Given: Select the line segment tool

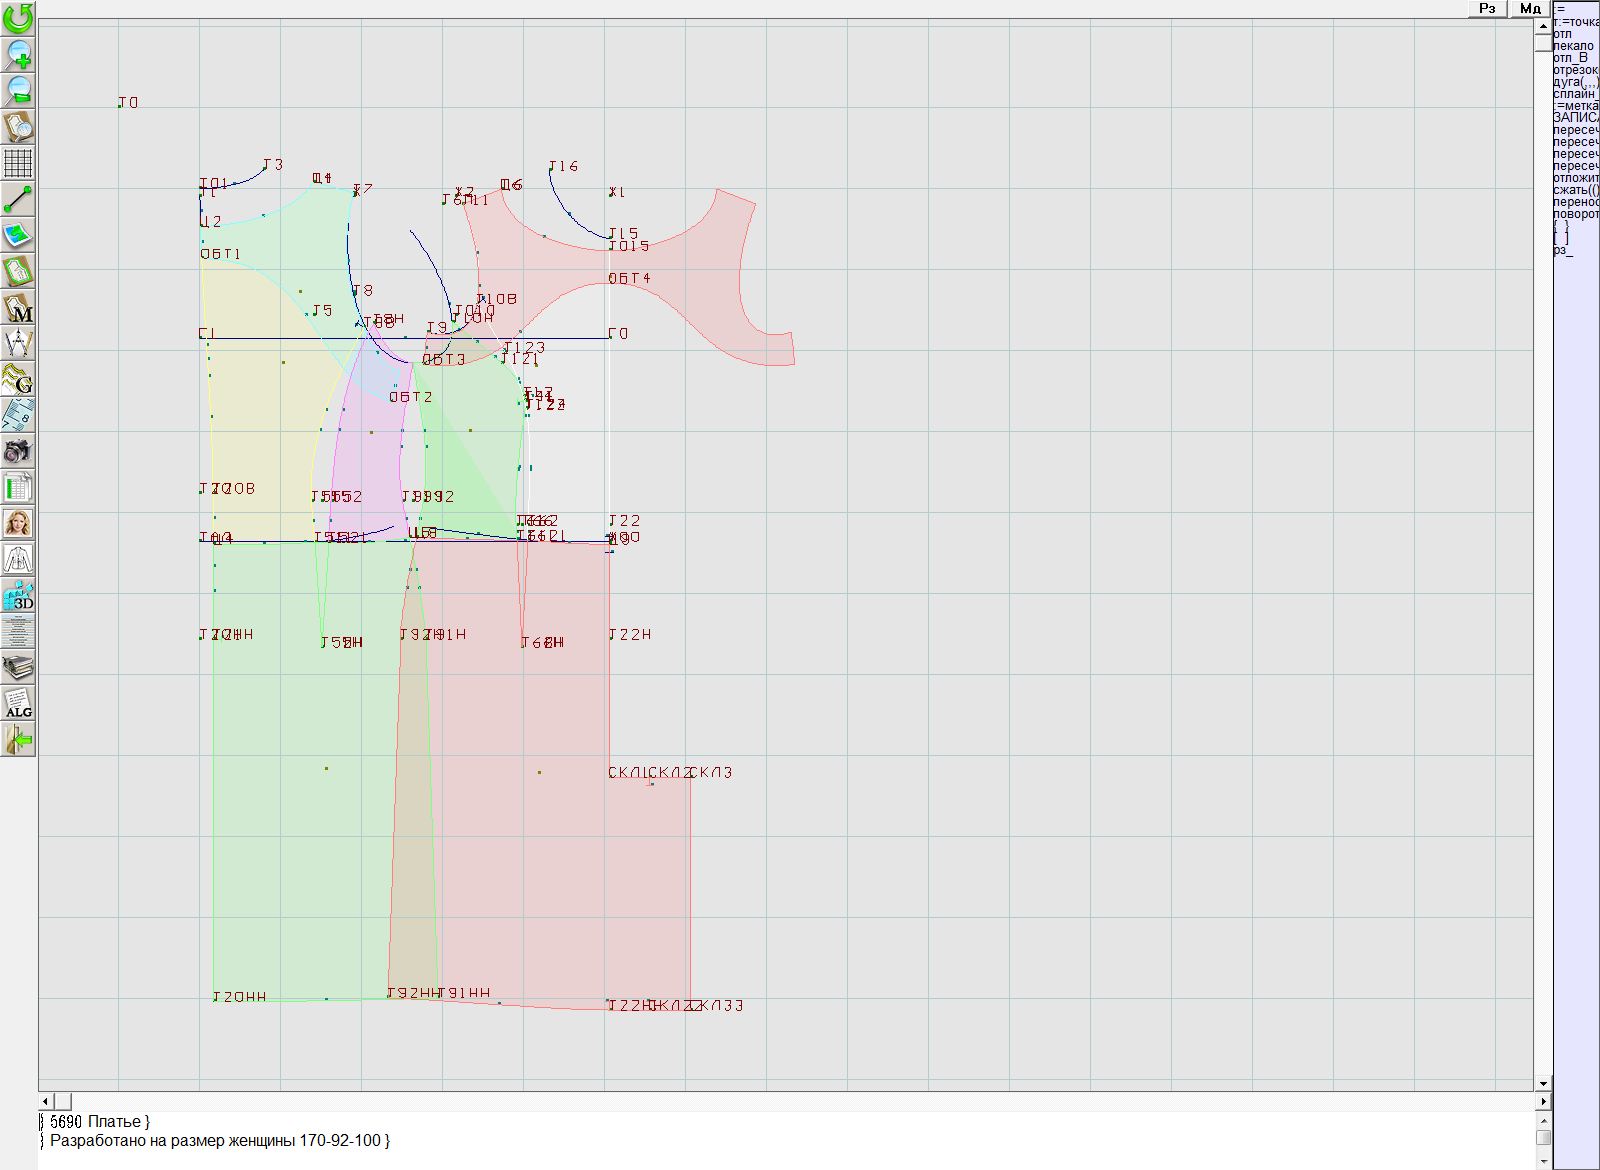Looking at the screenshot, I should pos(18,199).
